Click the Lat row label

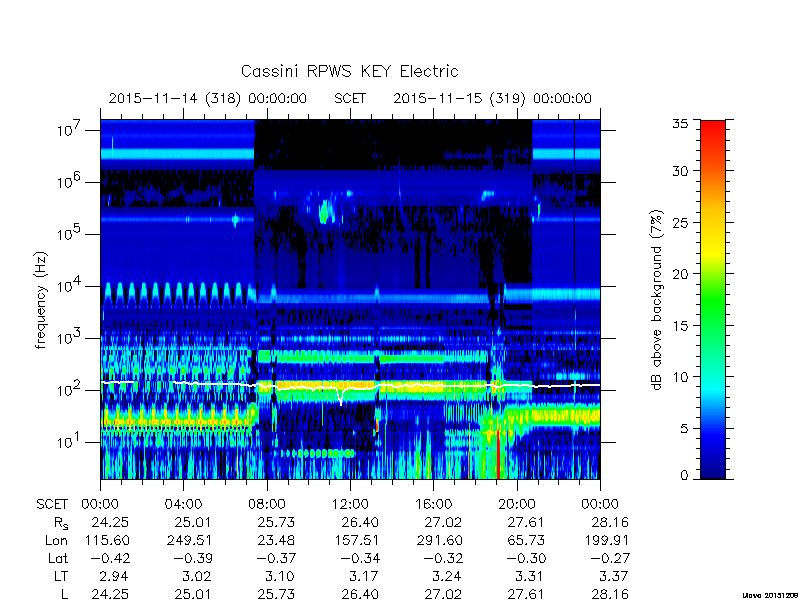click(58, 558)
